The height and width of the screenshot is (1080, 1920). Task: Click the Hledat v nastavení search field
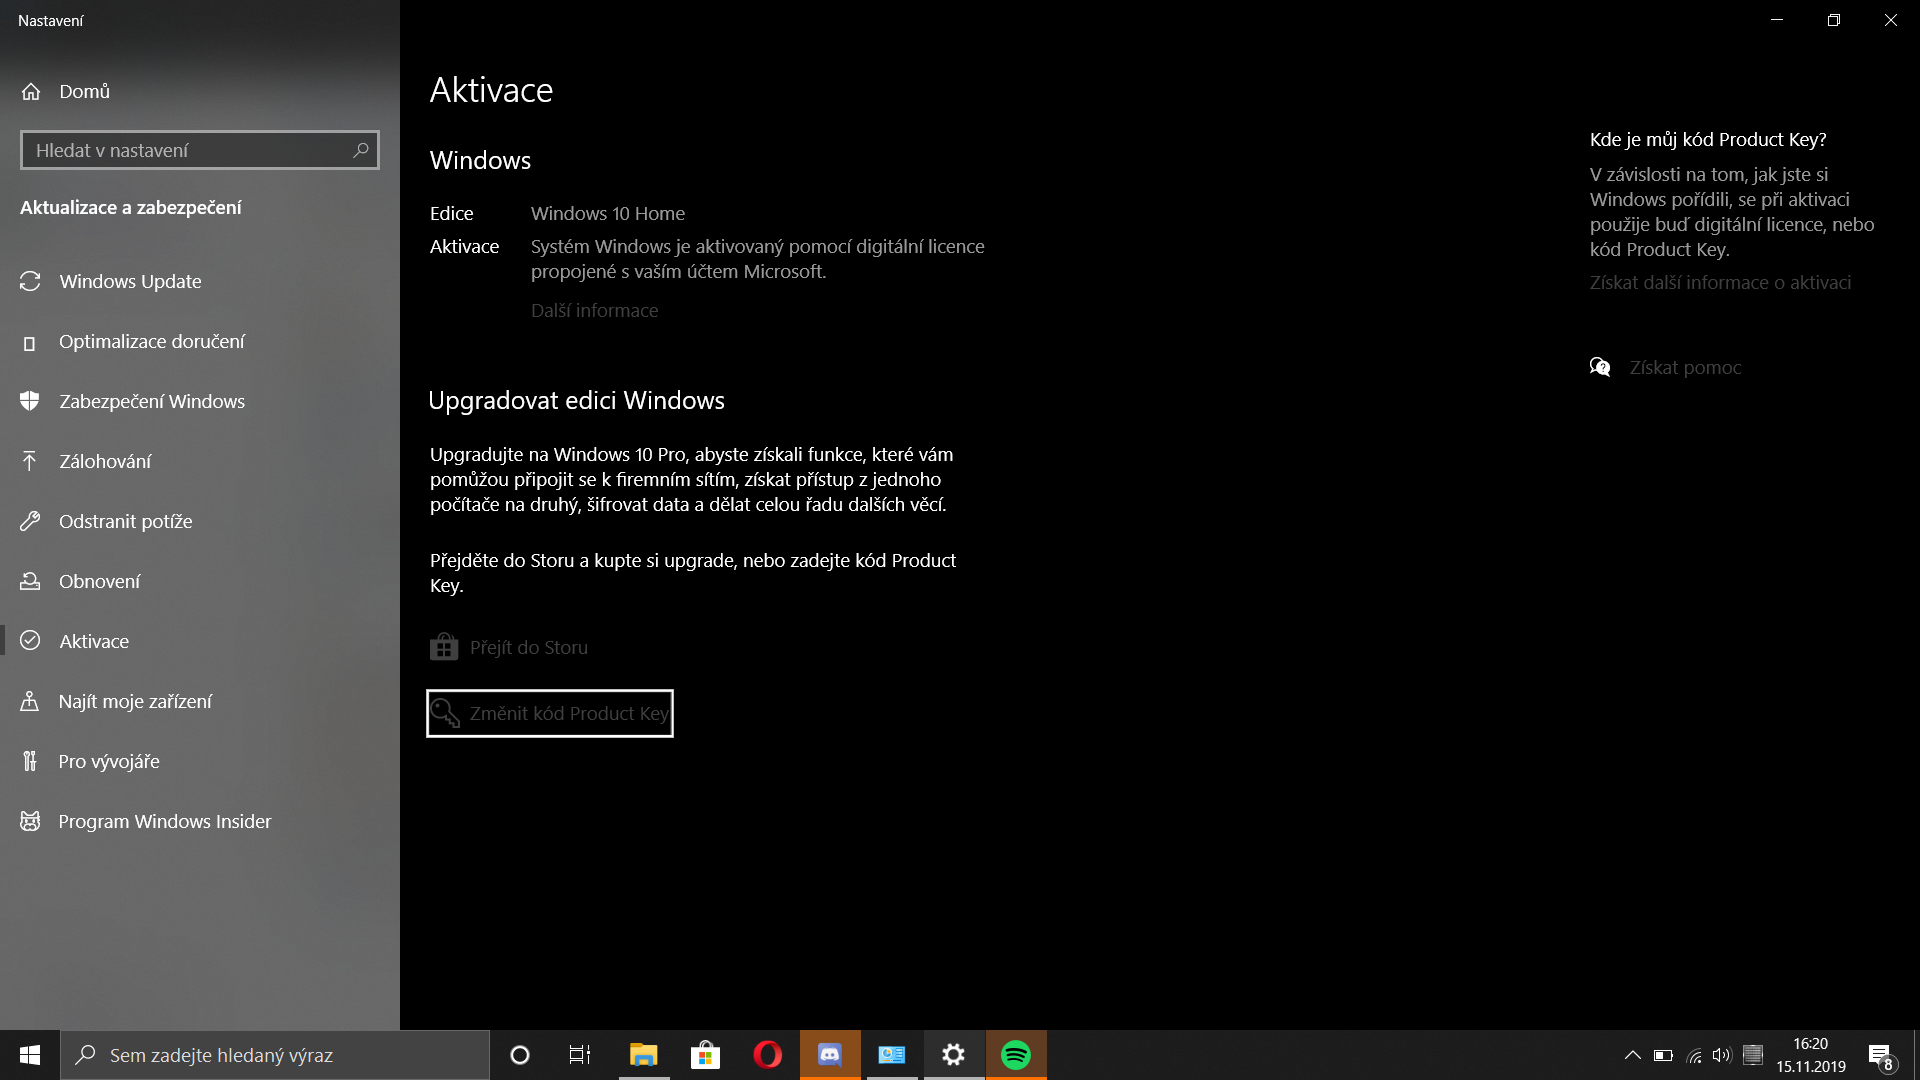click(x=190, y=151)
